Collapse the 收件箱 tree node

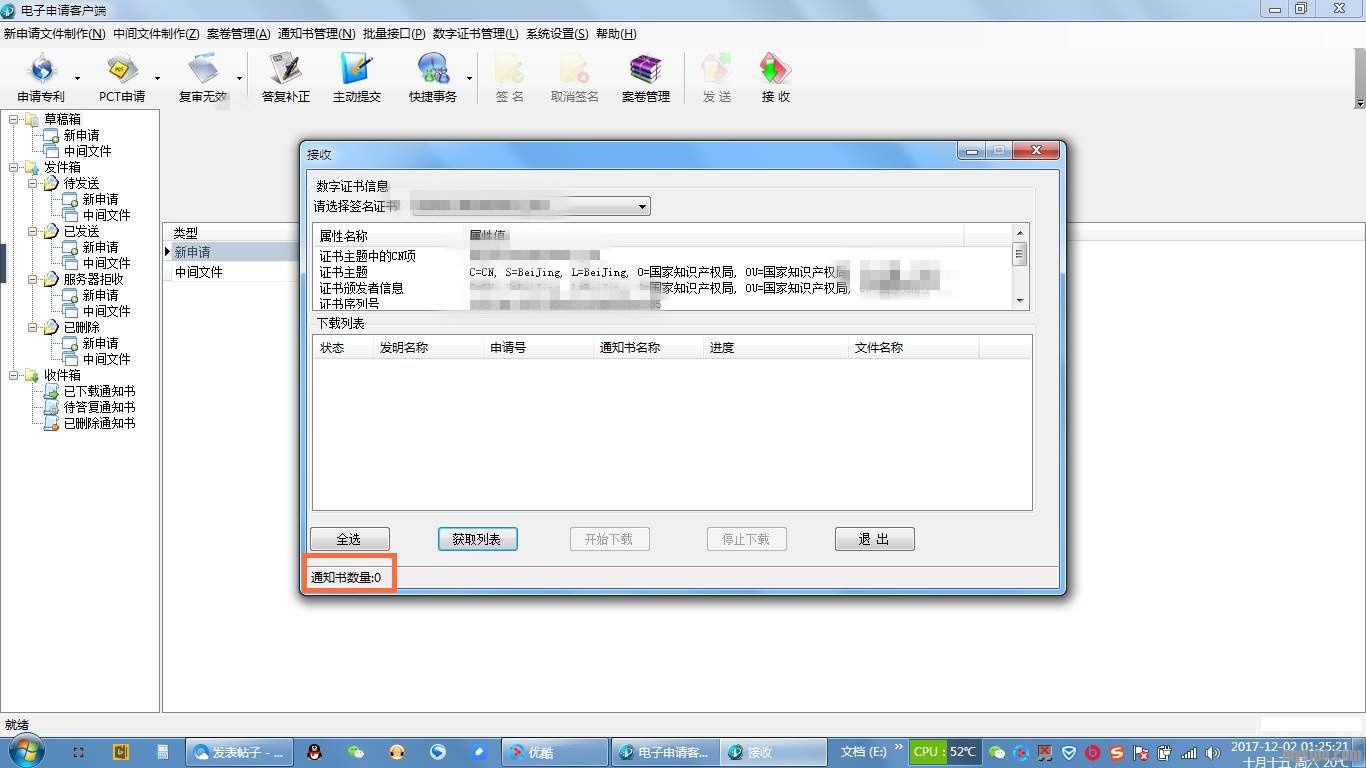click(15, 376)
